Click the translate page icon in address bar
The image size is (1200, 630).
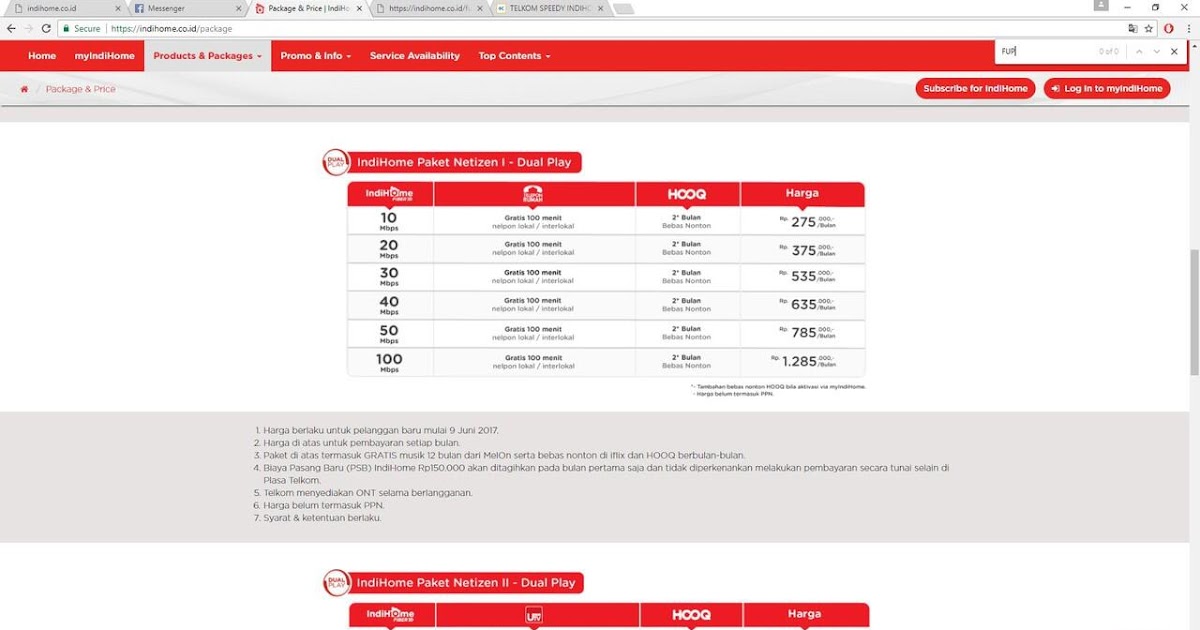pyautogui.click(x=1132, y=28)
